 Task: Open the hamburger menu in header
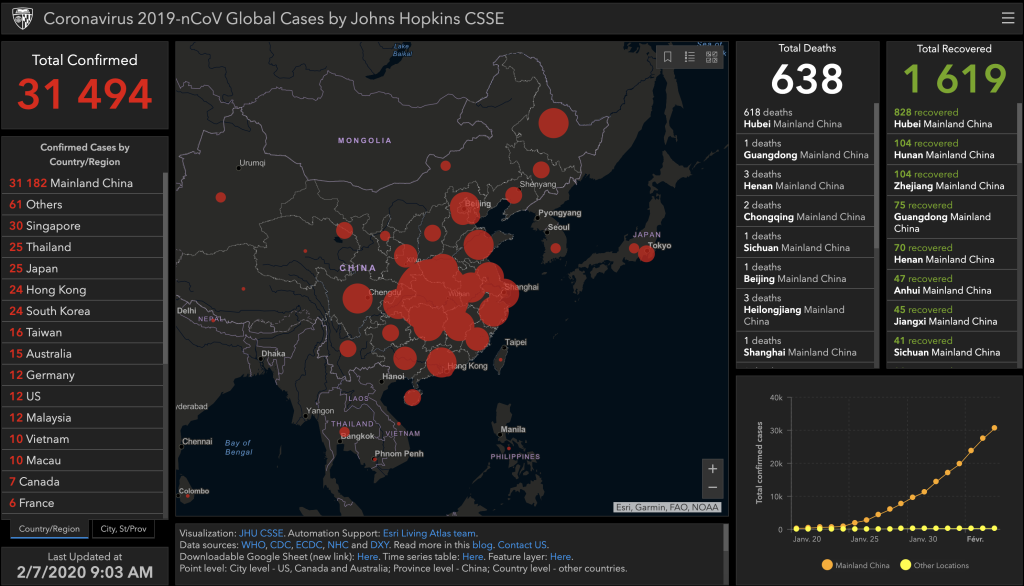(1006, 18)
